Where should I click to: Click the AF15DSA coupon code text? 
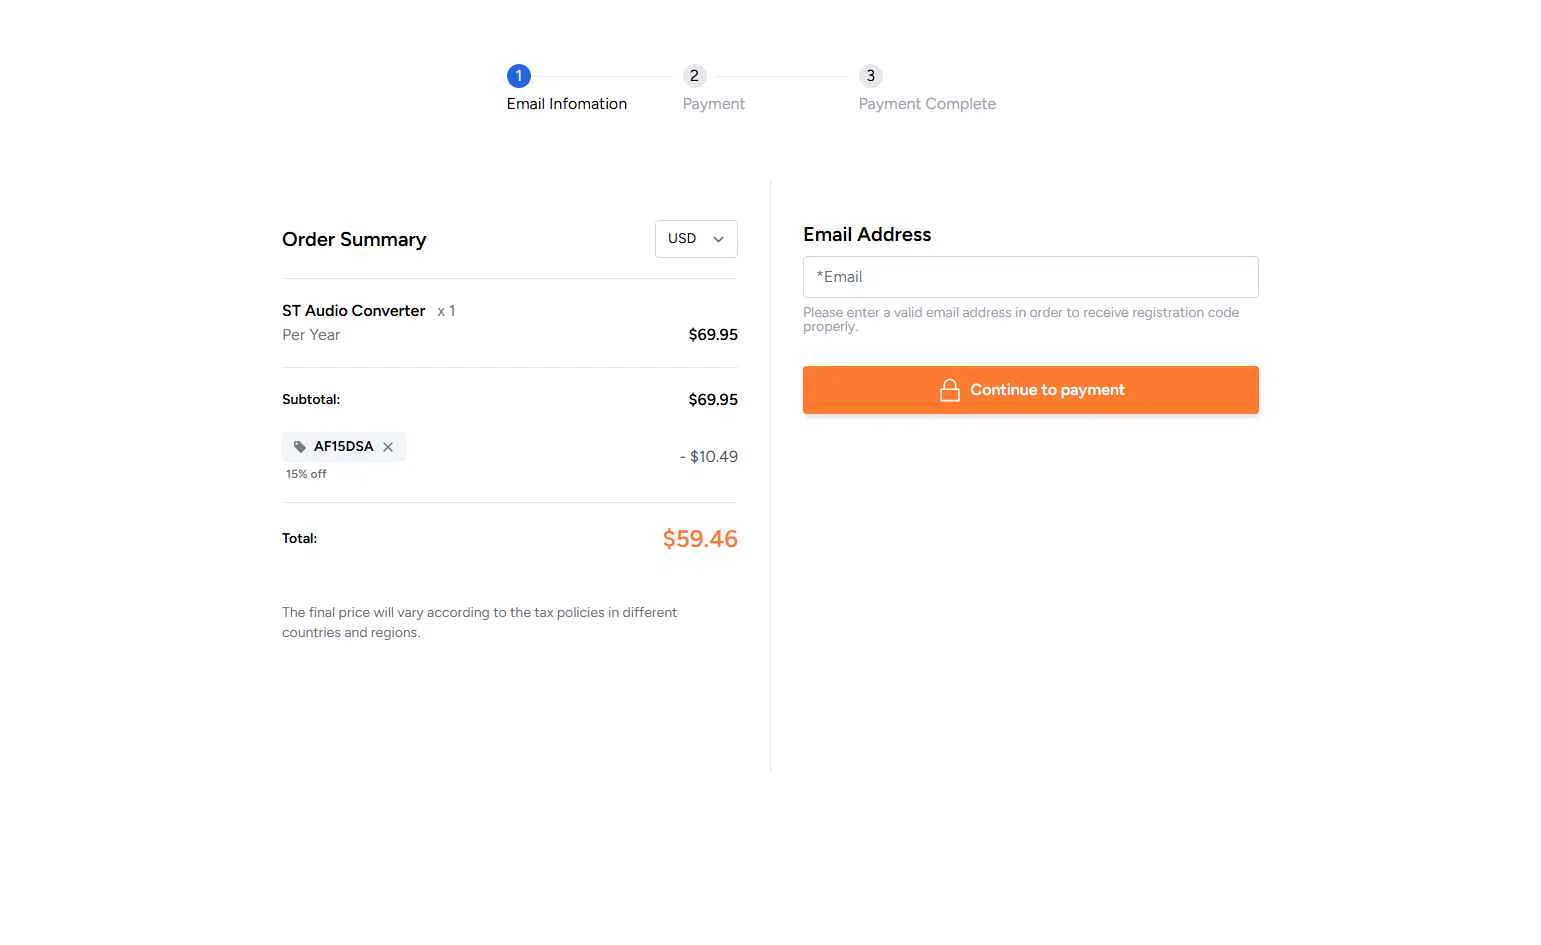coord(344,447)
